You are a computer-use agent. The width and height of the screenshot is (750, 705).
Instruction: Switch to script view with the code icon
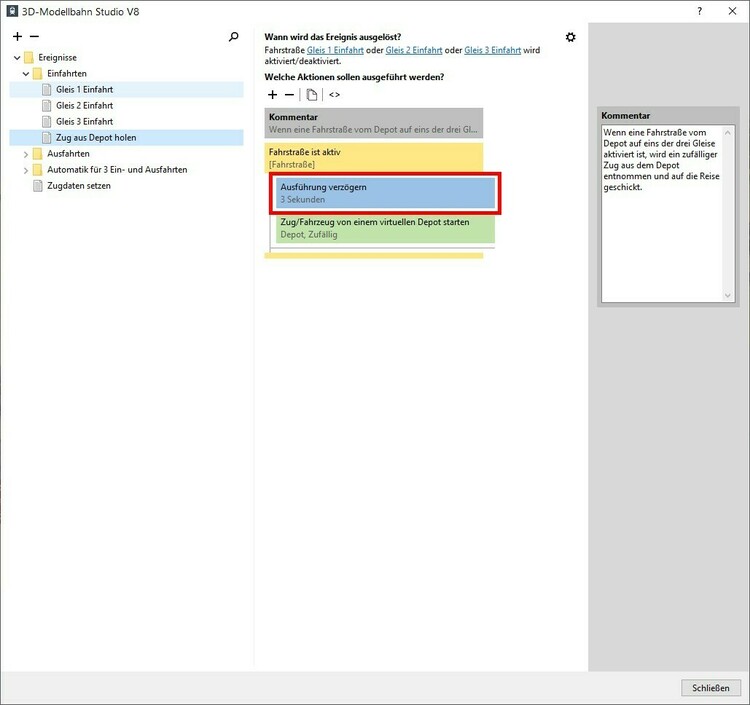pyautogui.click(x=334, y=95)
